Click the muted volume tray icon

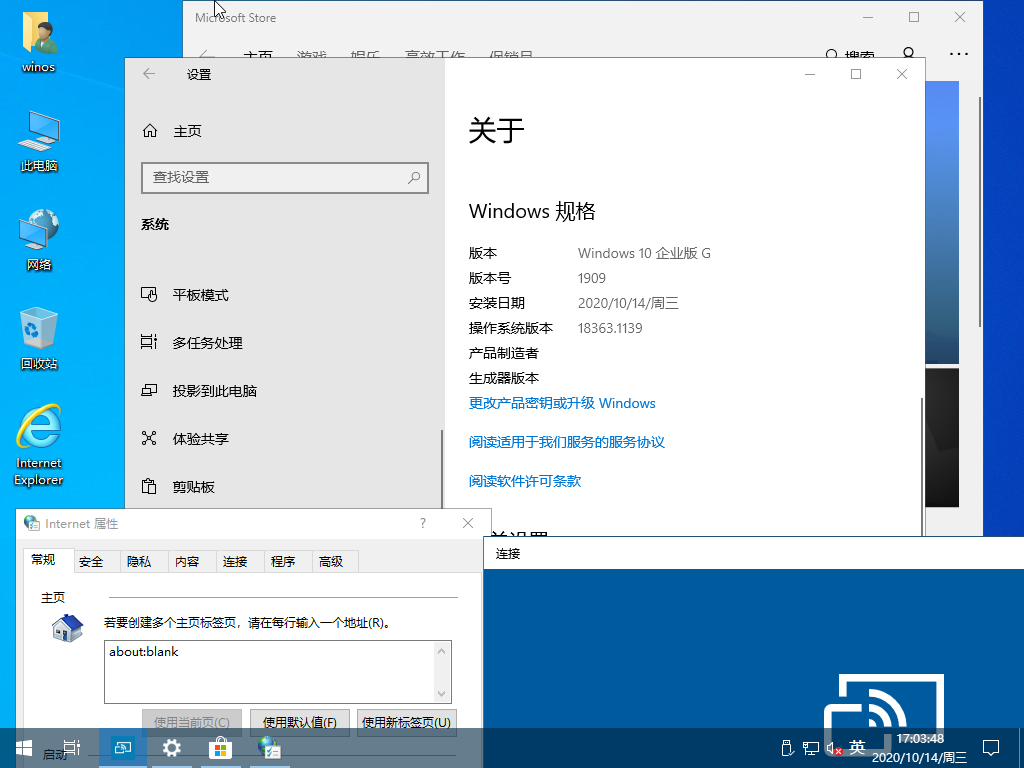tap(834, 748)
